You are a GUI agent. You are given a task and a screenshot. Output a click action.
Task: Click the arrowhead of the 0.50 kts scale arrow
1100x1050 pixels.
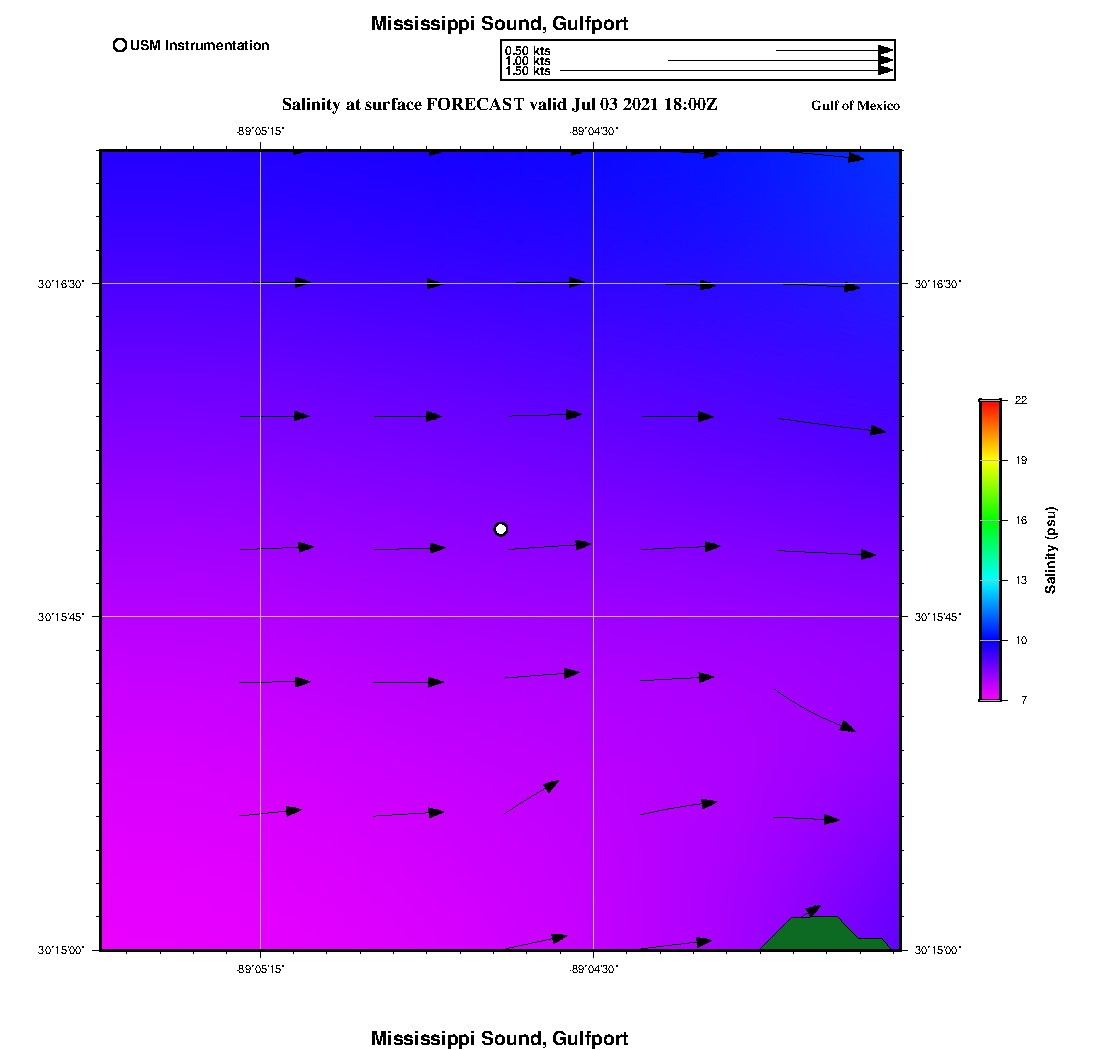(x=885, y=50)
